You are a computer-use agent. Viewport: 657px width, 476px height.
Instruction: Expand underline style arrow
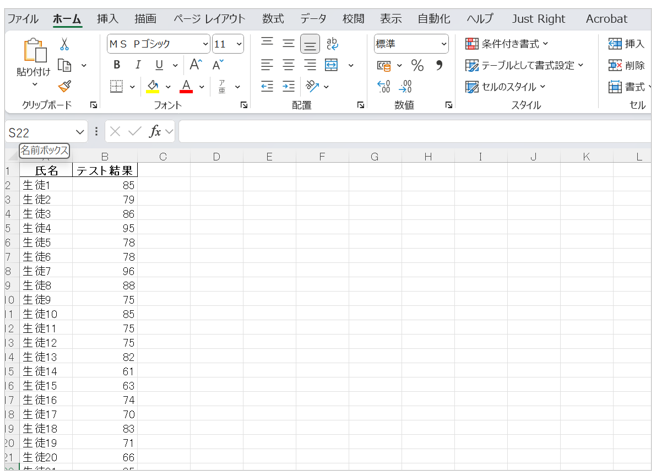click(x=175, y=65)
